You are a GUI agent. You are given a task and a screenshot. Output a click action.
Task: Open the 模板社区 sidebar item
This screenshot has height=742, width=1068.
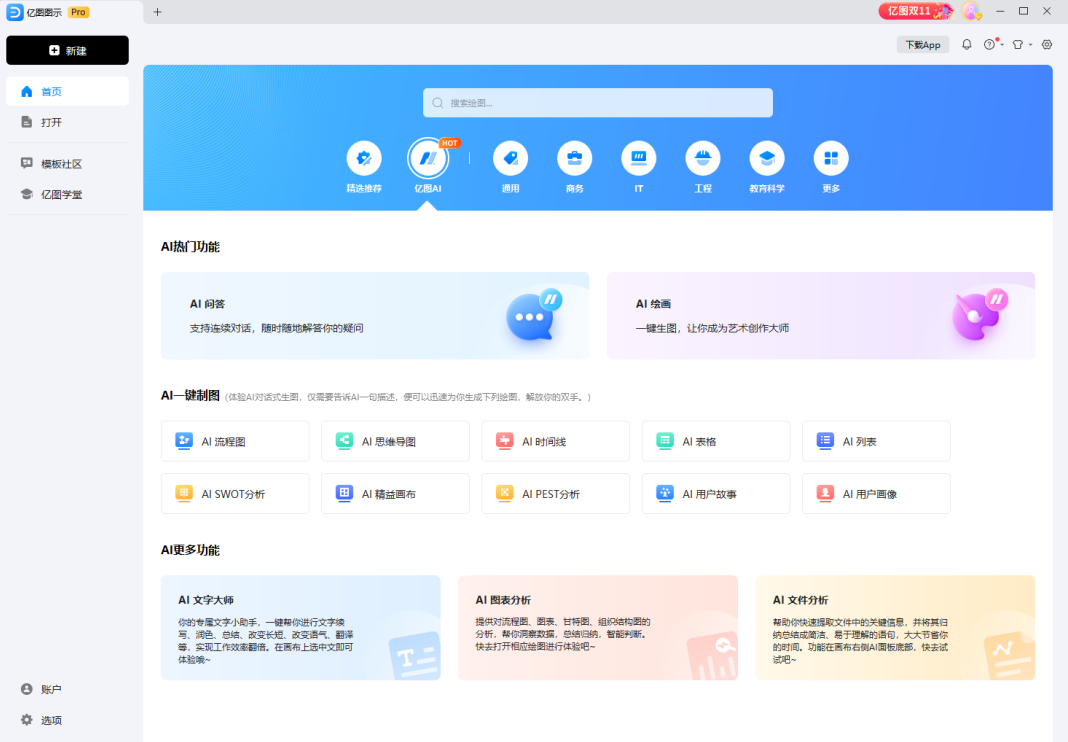pyautogui.click(x=55, y=163)
